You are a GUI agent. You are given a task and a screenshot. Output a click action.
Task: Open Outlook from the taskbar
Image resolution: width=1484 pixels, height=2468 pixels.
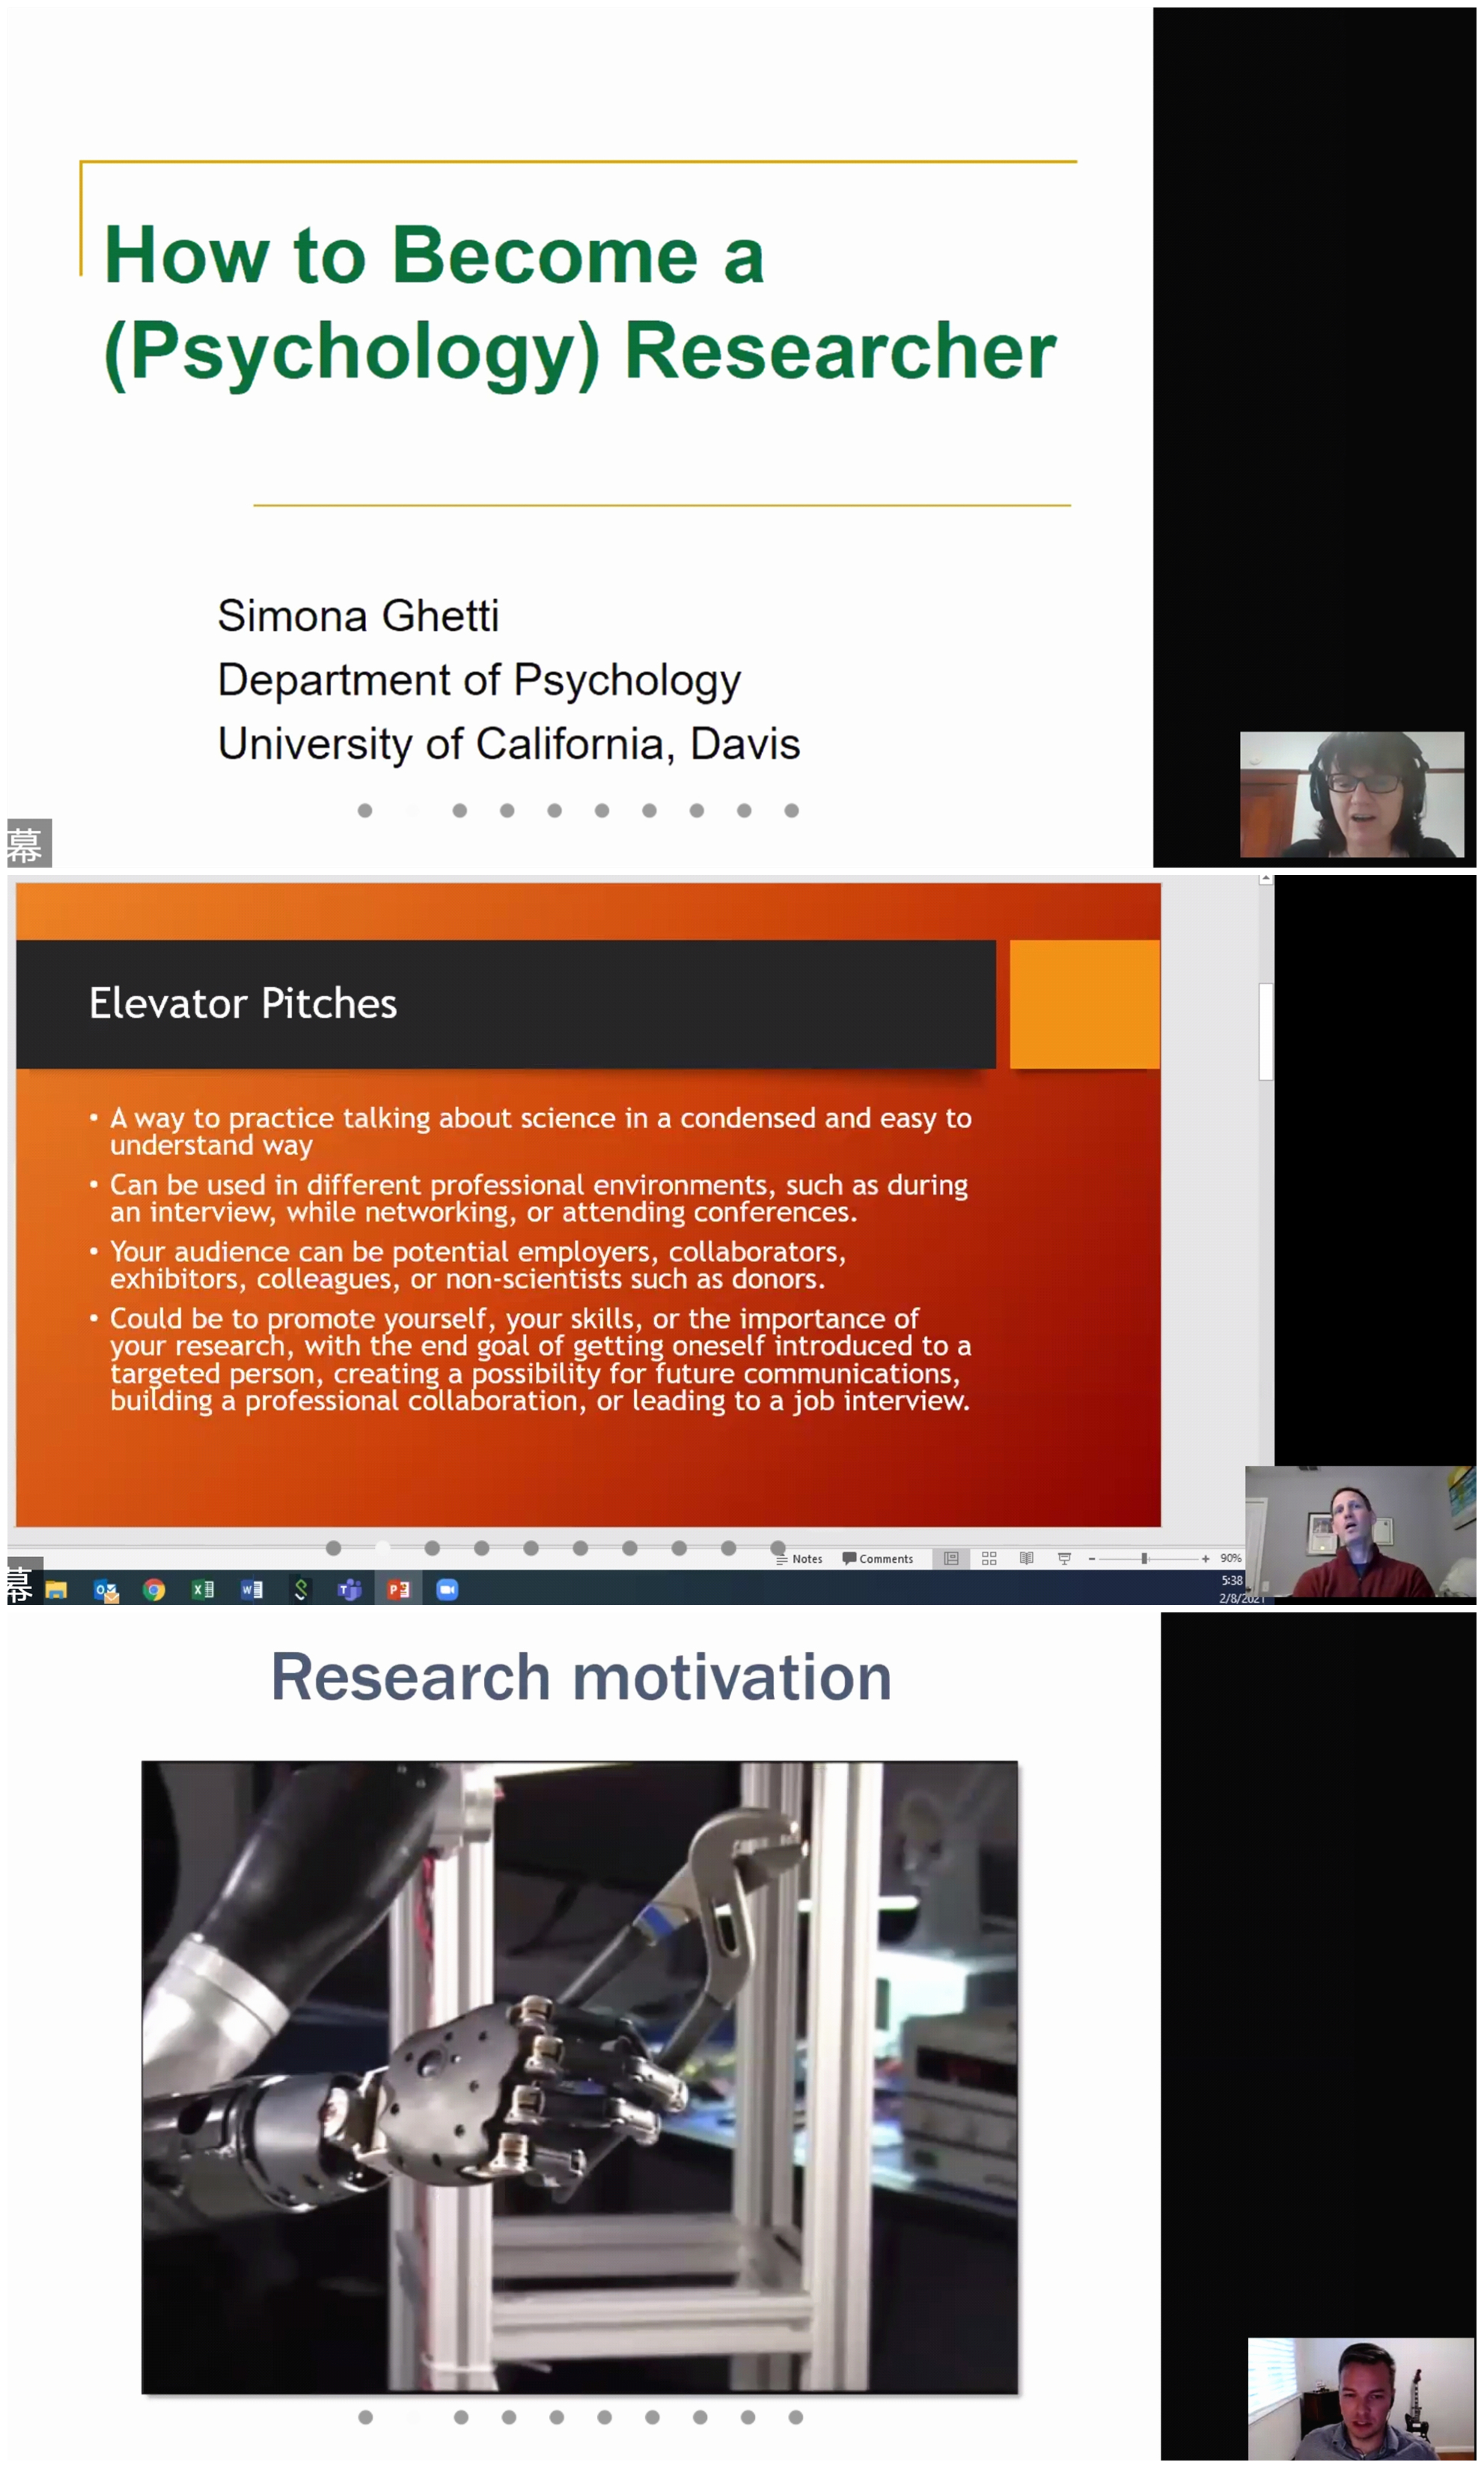coord(106,1589)
